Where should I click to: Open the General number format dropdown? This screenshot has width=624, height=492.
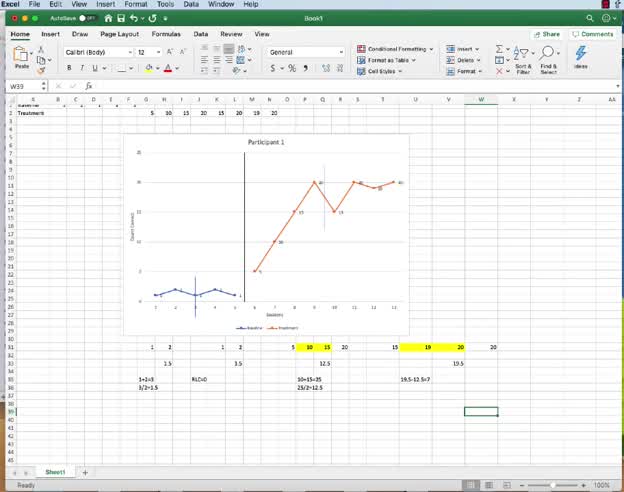pyautogui.click(x=341, y=53)
